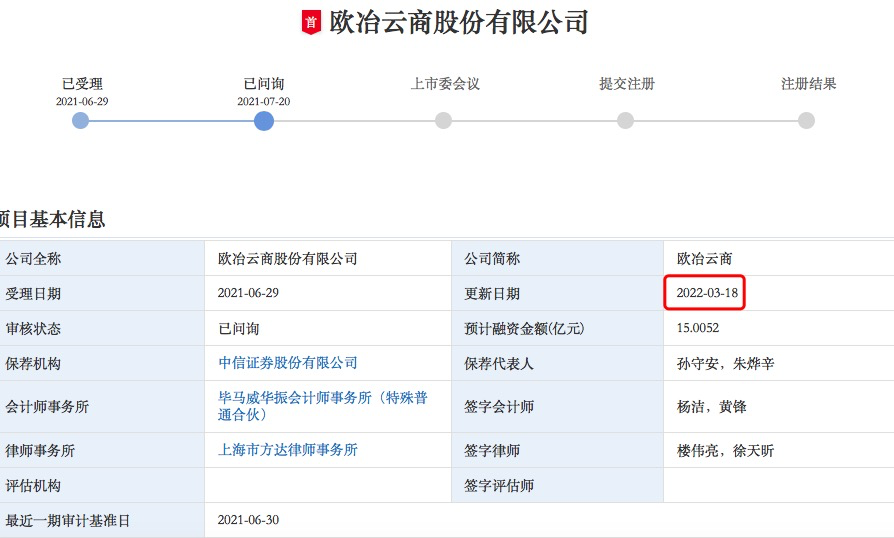The image size is (894, 538).
Task: Click the 保荐机构 row label
Action: pos(33,364)
